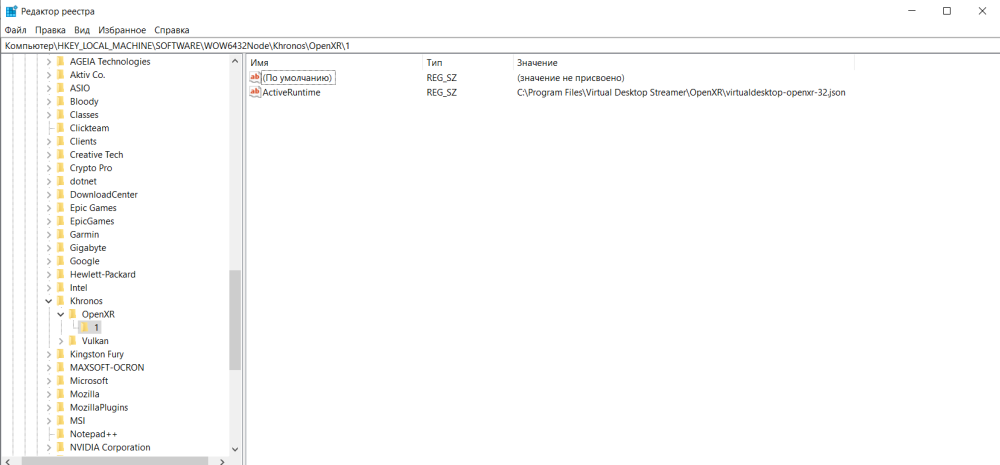Select the MozillaPlugins folder icon

tap(61, 407)
